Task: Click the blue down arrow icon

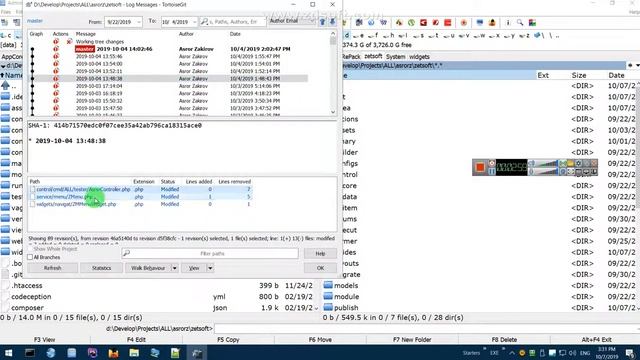Action: (x=332, y=22)
